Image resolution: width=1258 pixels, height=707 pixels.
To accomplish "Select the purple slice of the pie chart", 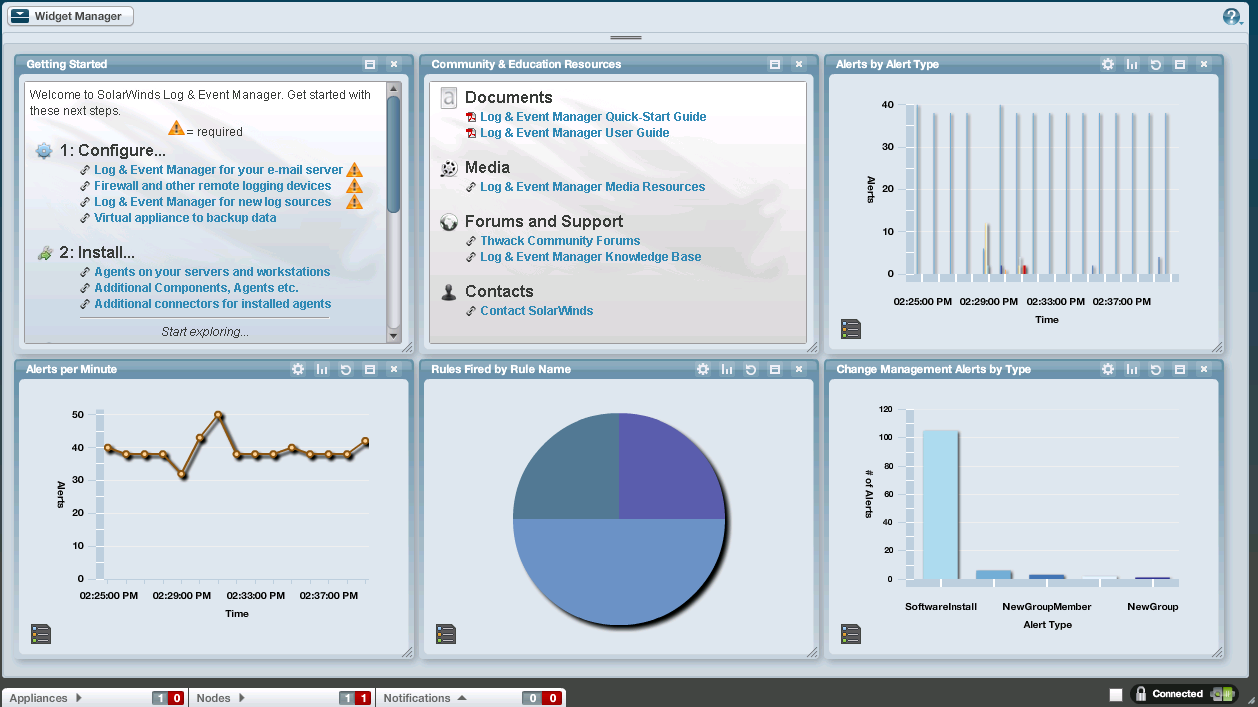I will [672, 465].
